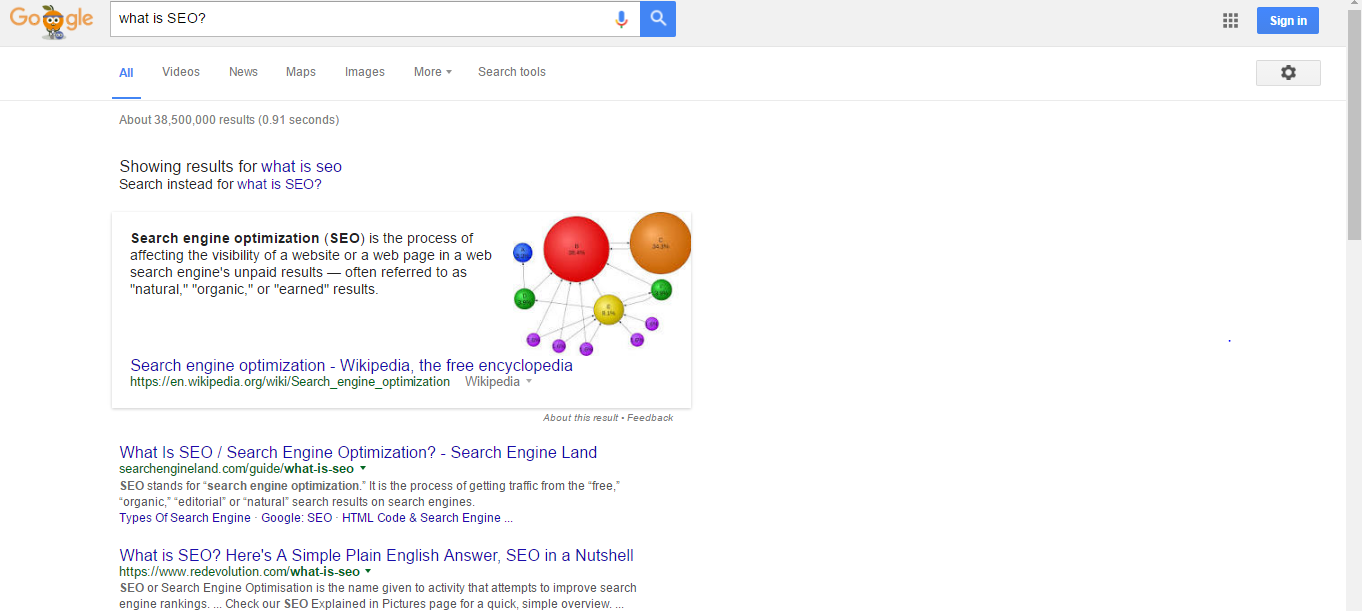The image size is (1362, 611).
Task: Switch to the News tab
Action: (x=243, y=71)
